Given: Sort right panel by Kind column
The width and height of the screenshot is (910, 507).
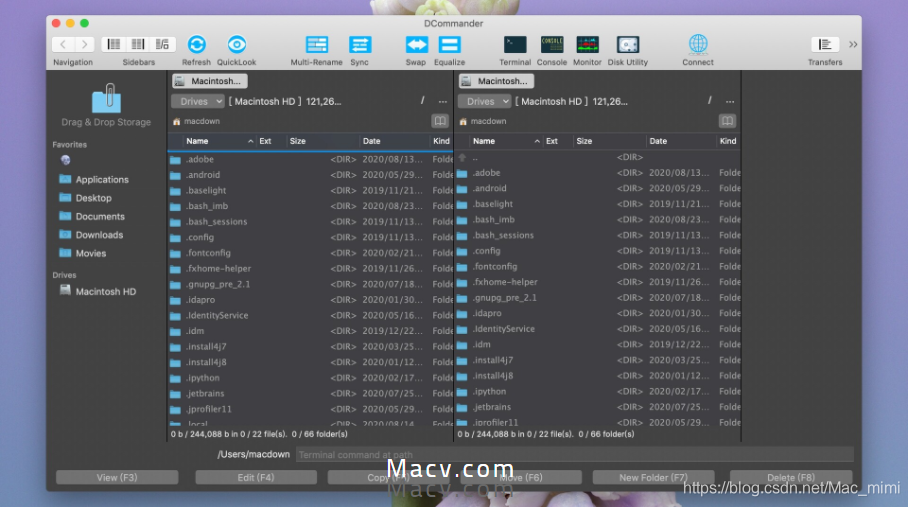Looking at the screenshot, I should (x=728, y=141).
